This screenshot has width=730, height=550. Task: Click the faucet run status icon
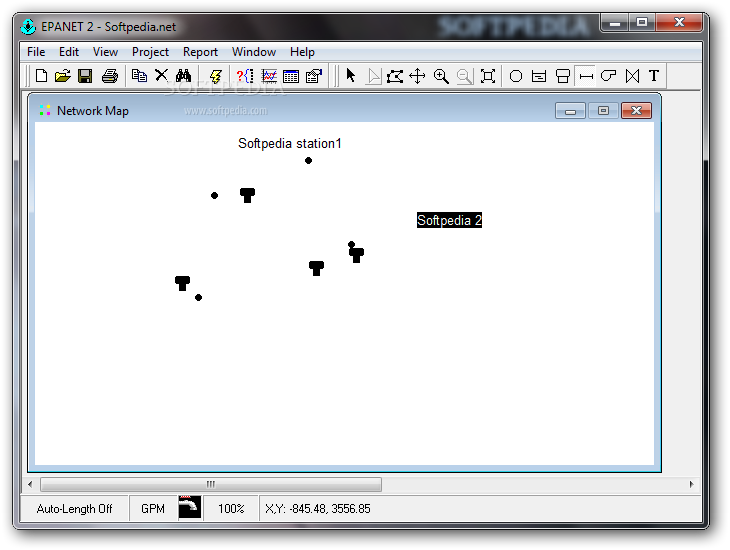tap(189, 508)
